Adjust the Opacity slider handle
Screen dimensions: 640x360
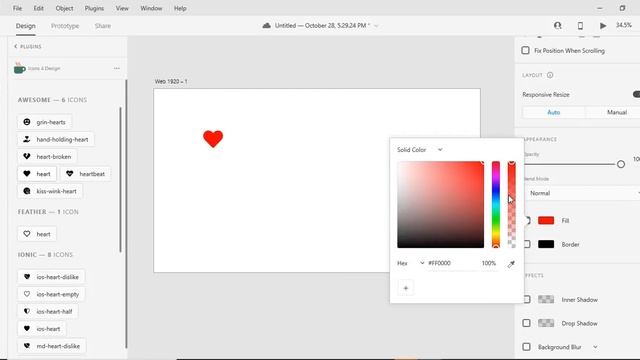coord(621,164)
